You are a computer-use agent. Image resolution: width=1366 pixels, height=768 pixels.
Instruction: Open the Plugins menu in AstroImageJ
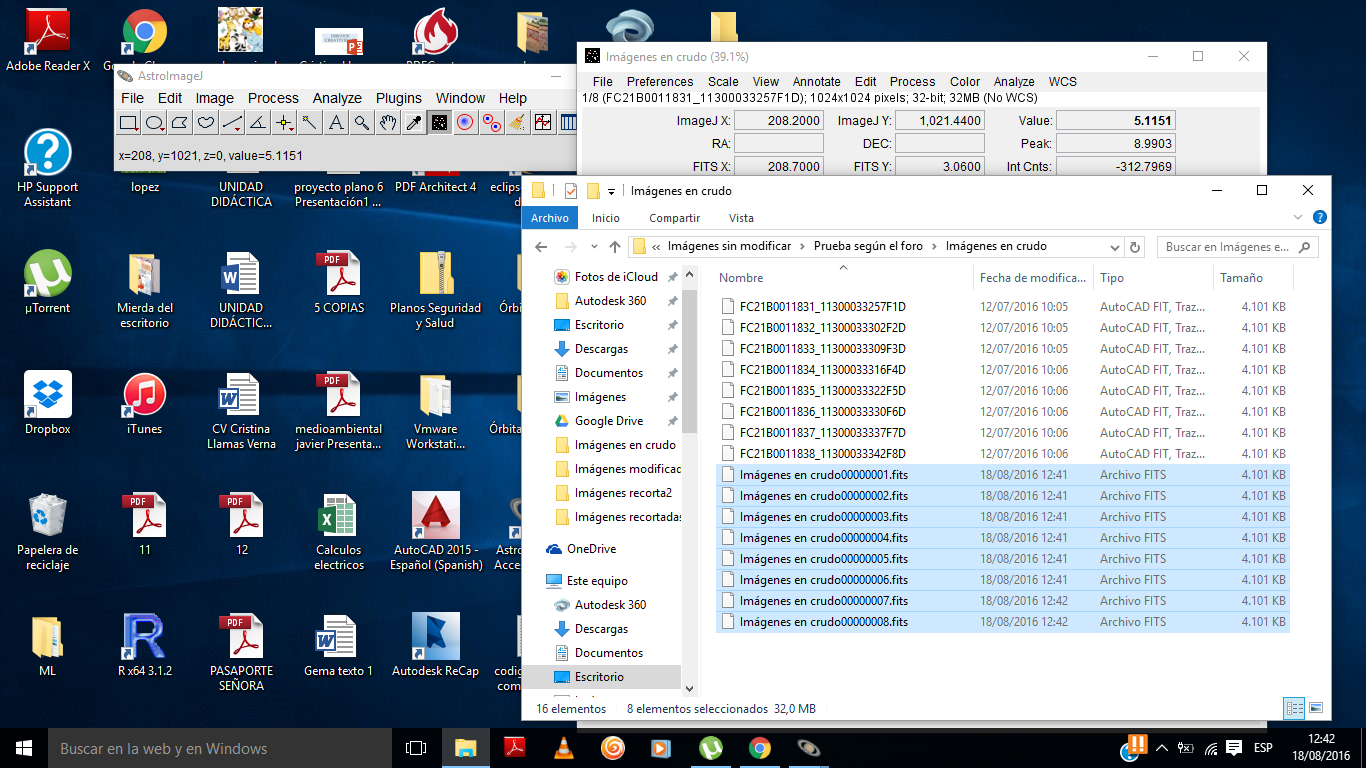[399, 98]
